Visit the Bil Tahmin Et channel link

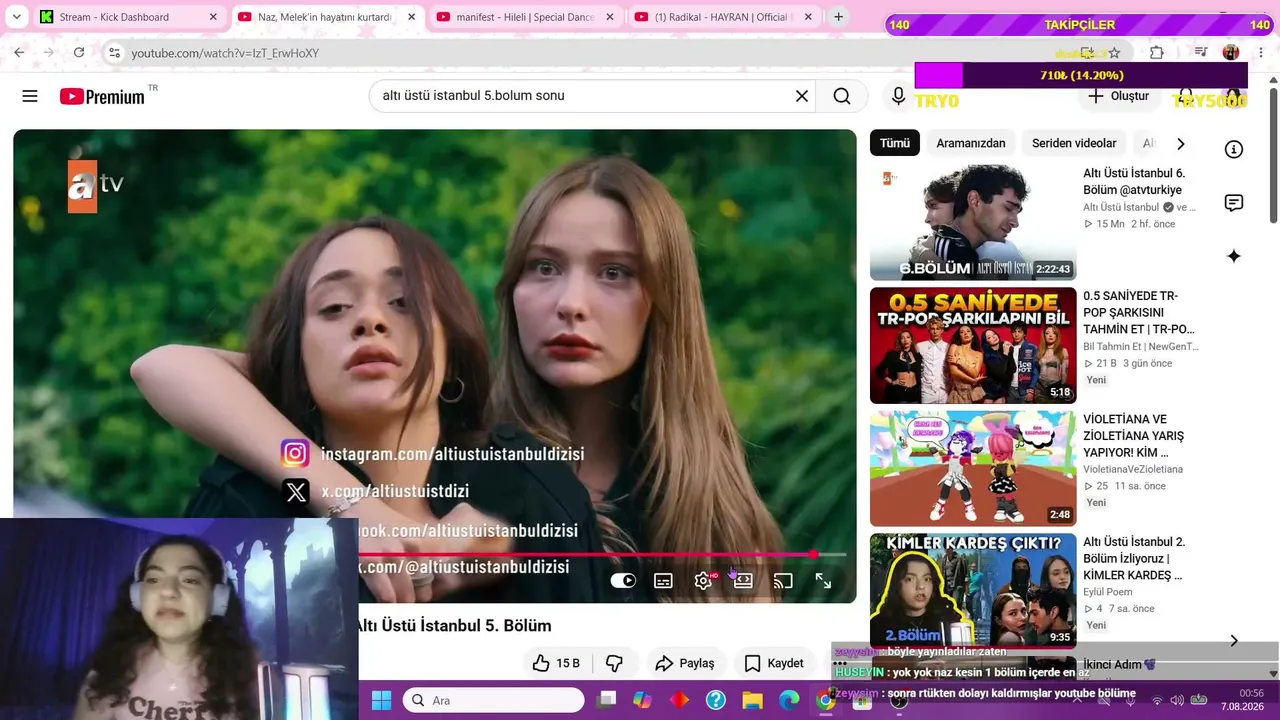(x=1140, y=346)
